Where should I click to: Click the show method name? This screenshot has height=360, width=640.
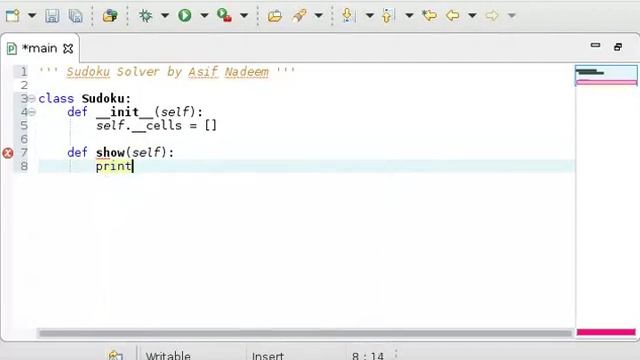pos(110,153)
